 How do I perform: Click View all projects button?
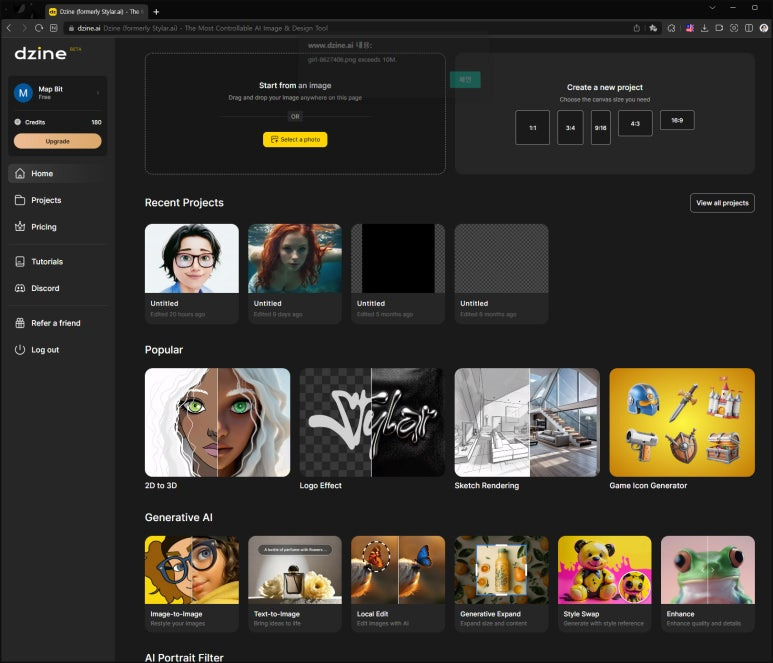point(722,203)
